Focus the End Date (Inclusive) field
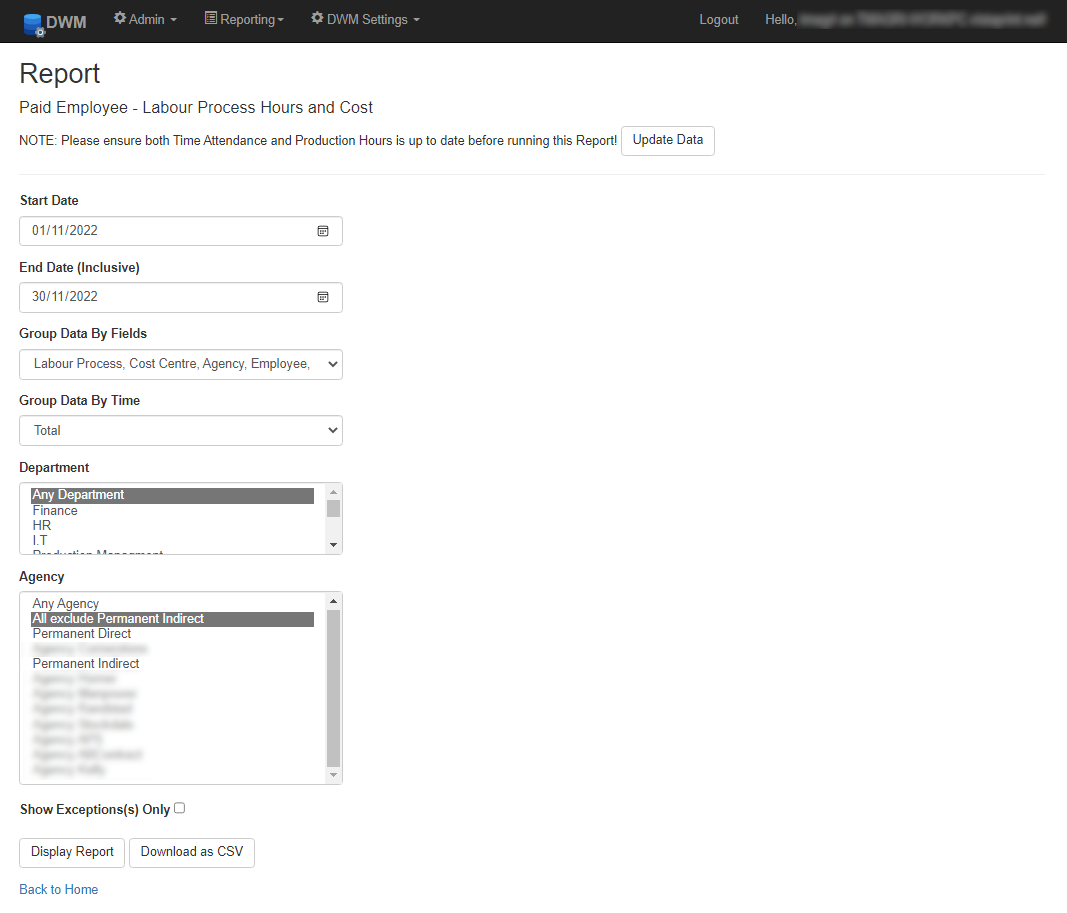Viewport: 1067px width, 913px height. [181, 297]
